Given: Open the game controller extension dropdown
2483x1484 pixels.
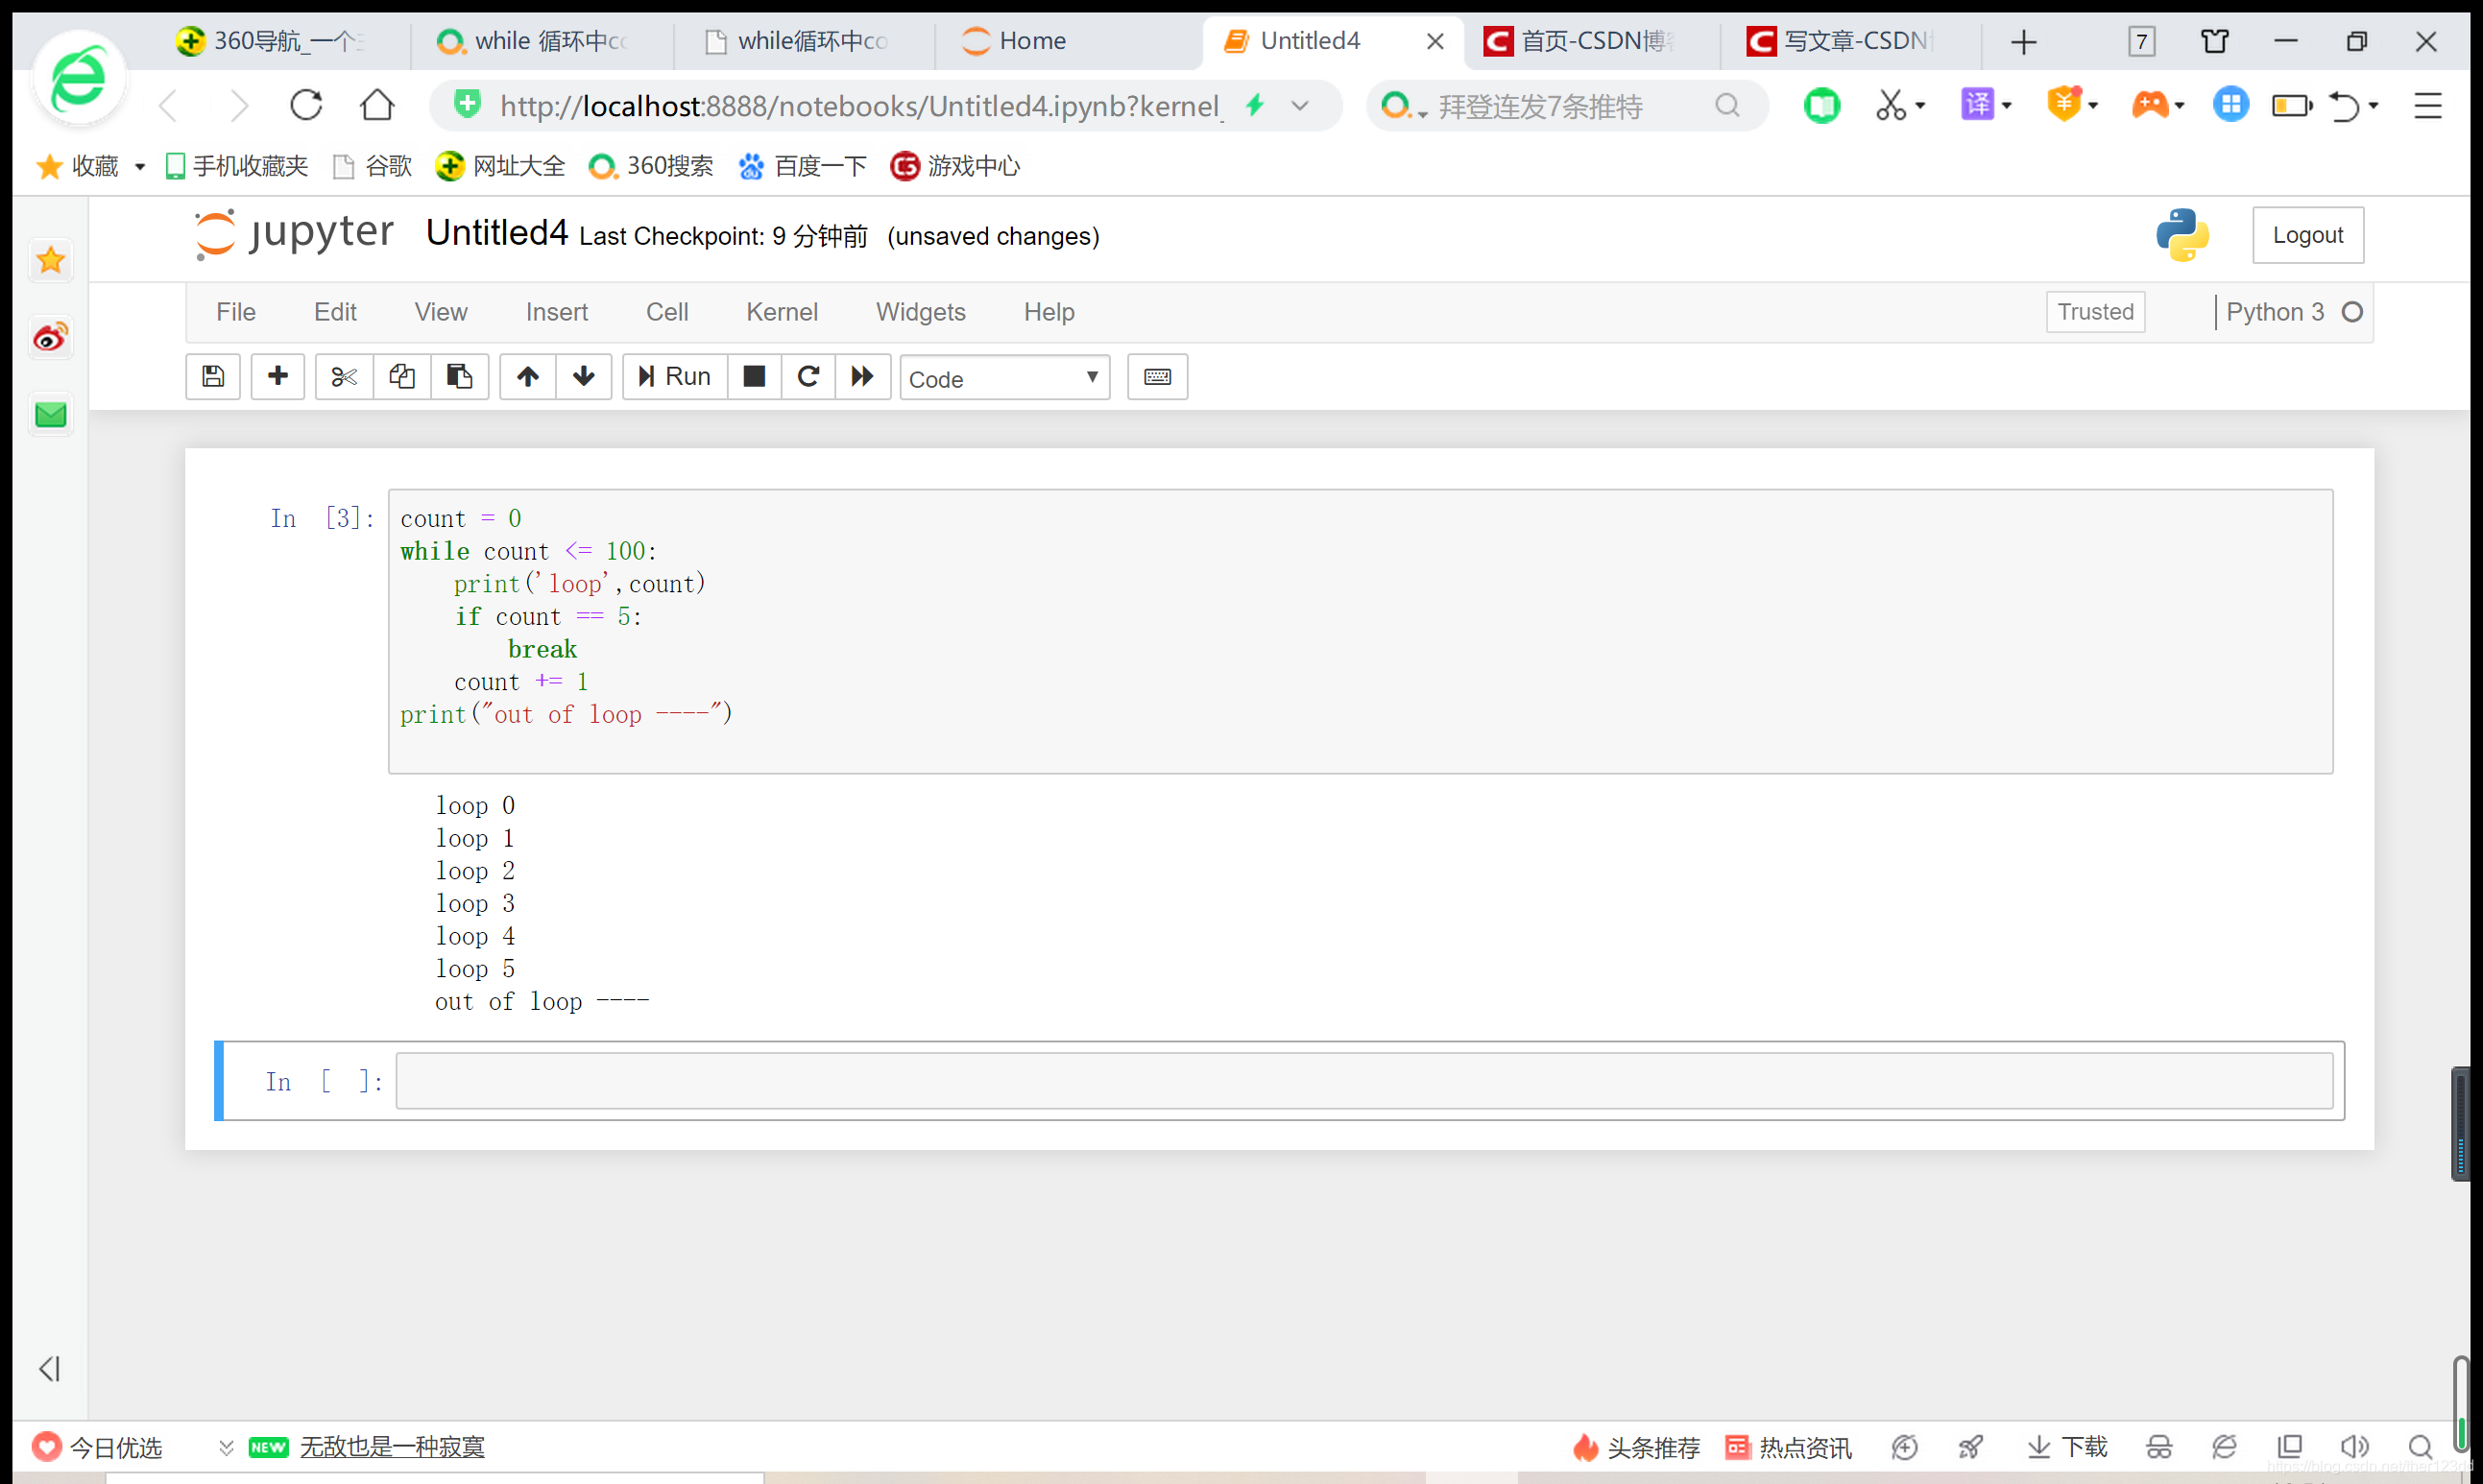Looking at the screenshot, I should [2179, 105].
